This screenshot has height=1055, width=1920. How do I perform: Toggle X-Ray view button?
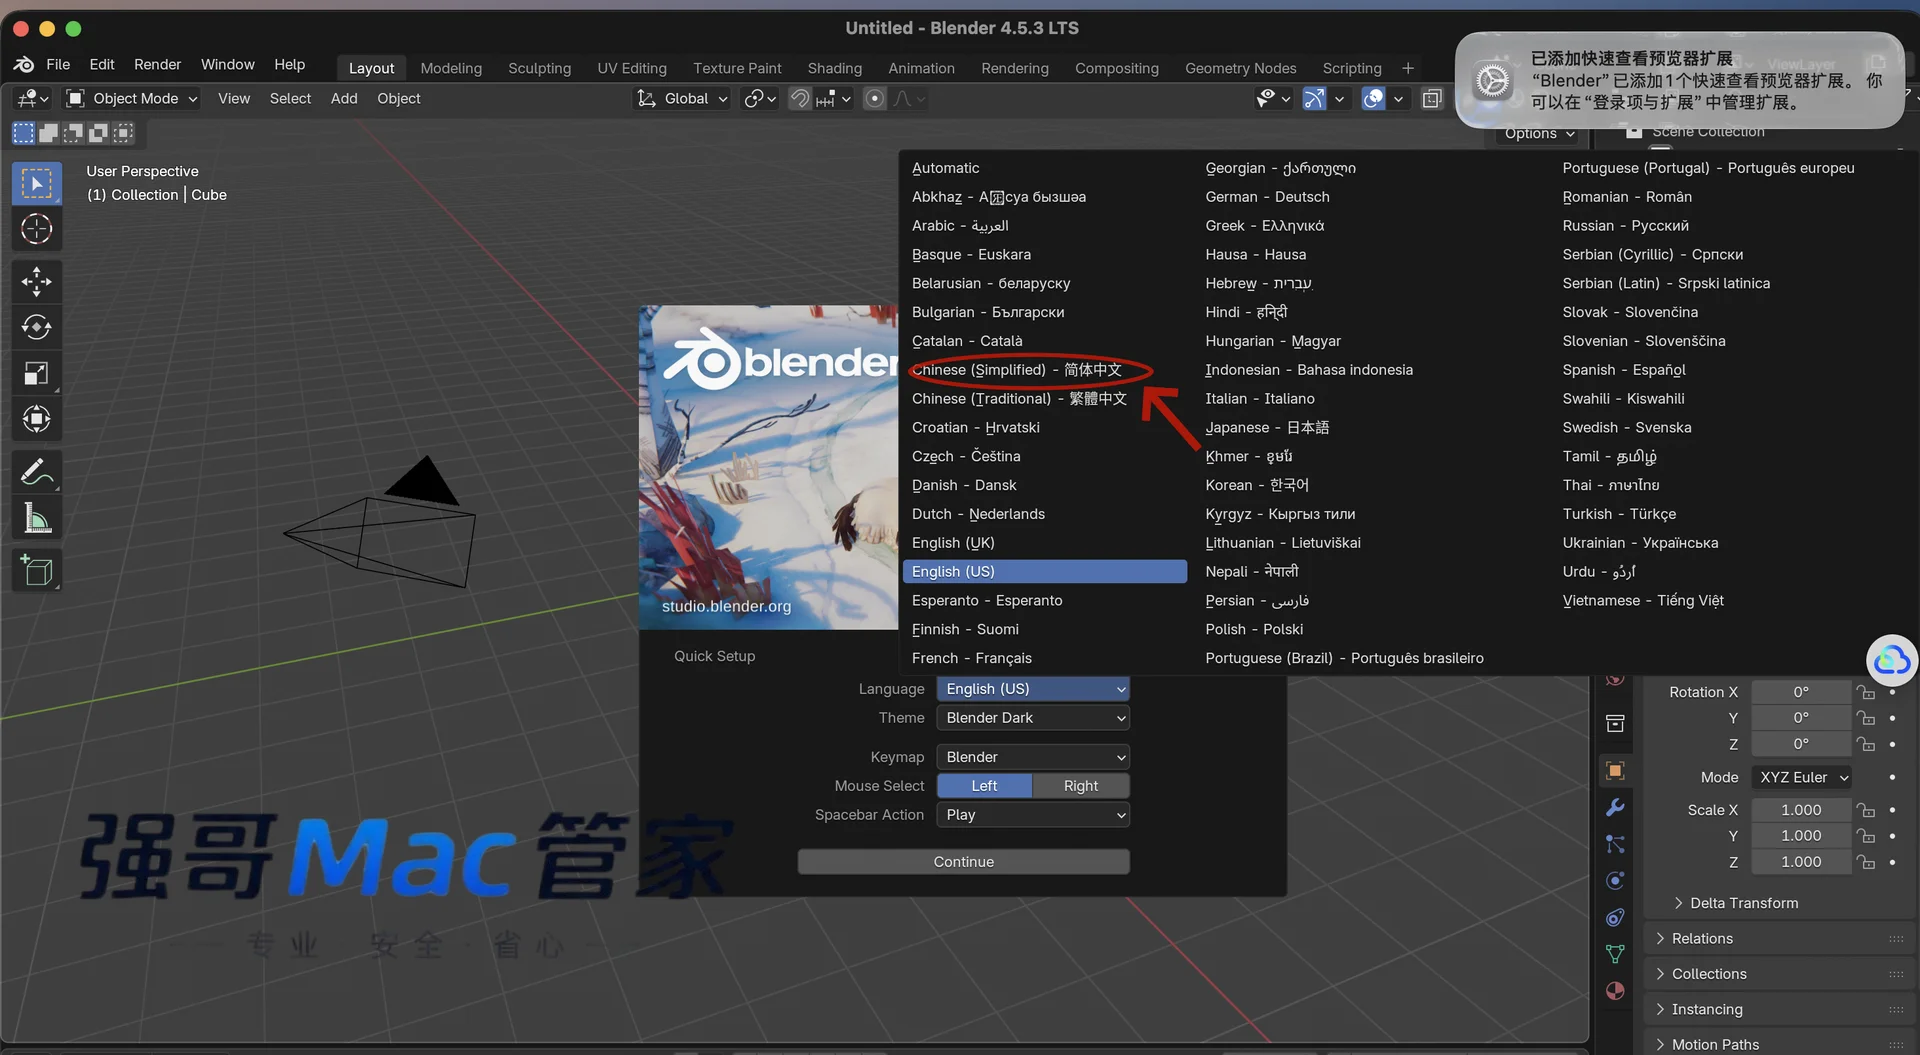pos(1432,98)
